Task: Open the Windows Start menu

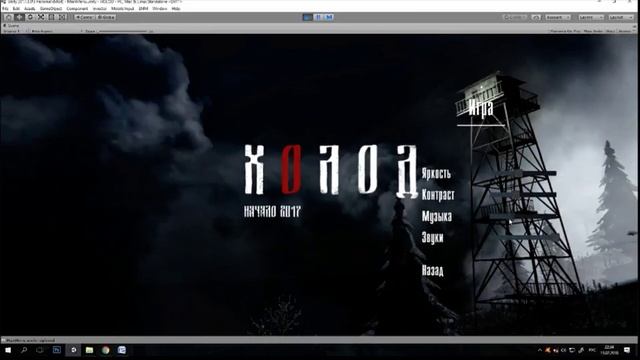Action: pyautogui.click(x=8, y=350)
